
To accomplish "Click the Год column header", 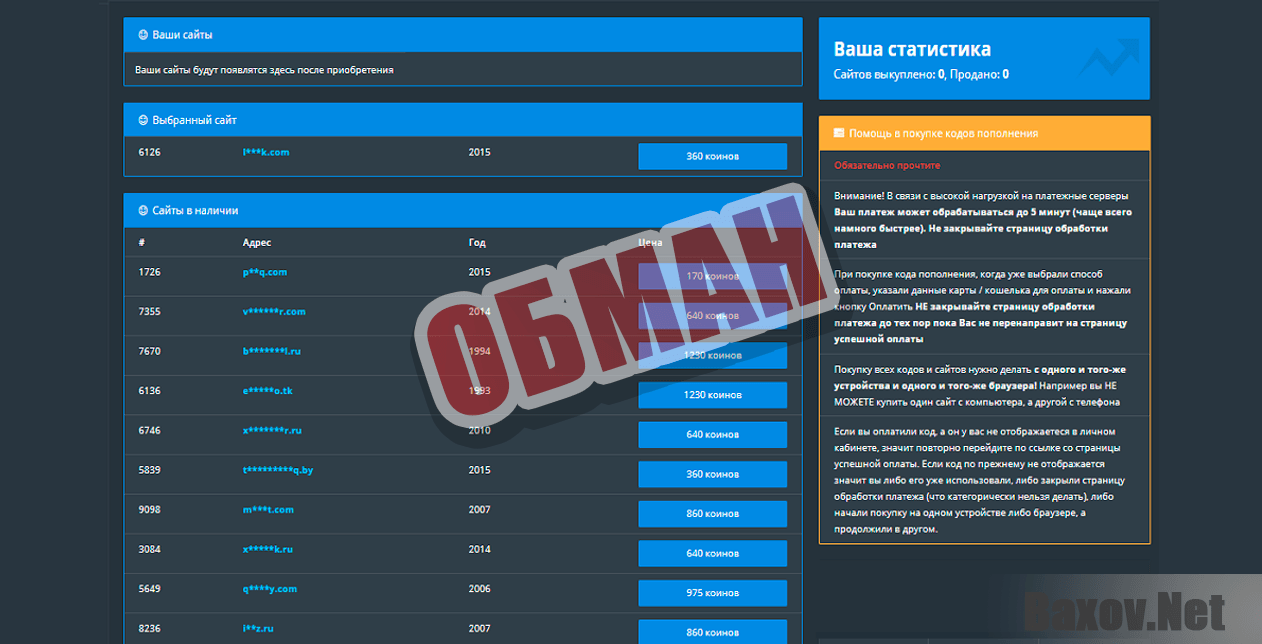I will point(476,243).
